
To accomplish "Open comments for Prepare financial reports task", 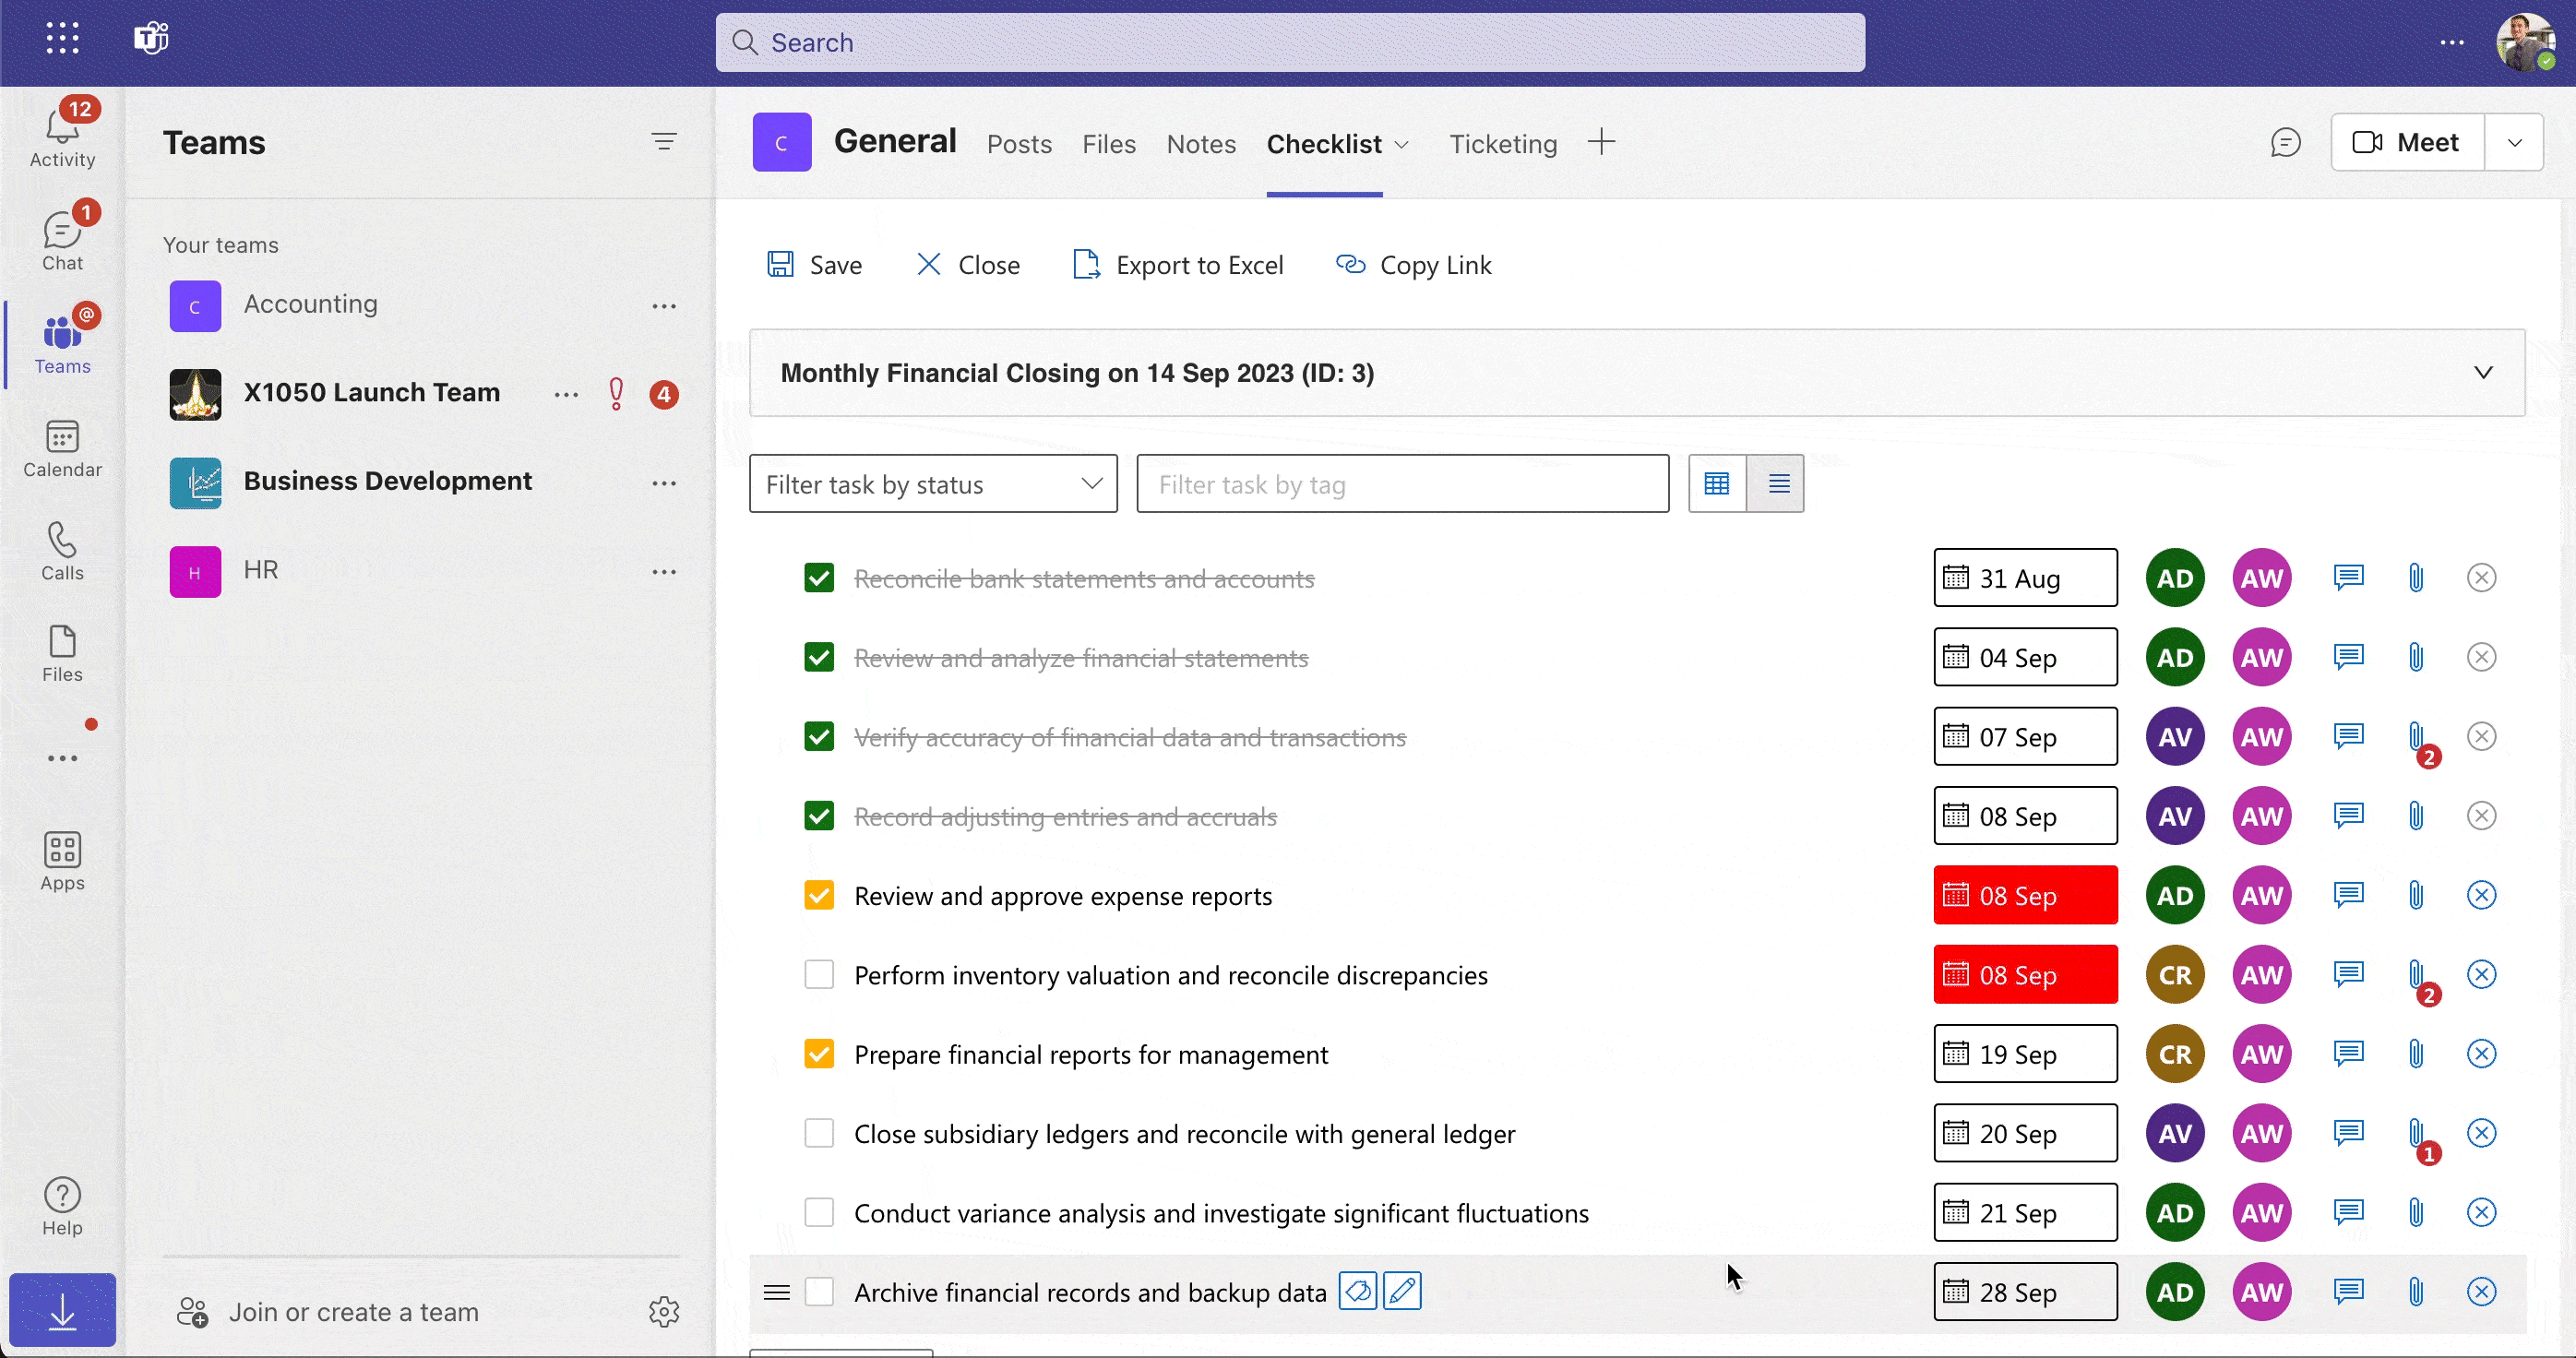I will point(2349,1054).
